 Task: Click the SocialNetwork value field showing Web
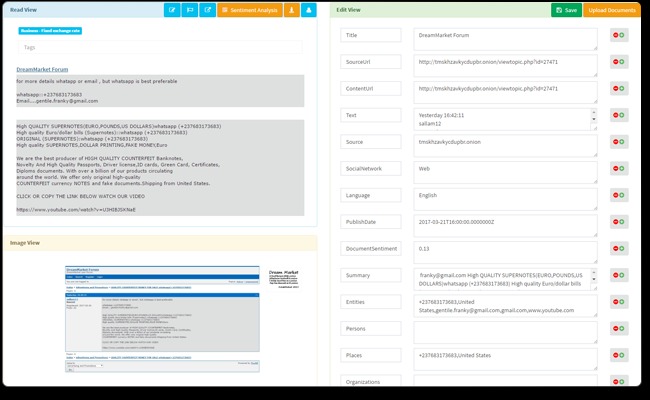coord(505,172)
